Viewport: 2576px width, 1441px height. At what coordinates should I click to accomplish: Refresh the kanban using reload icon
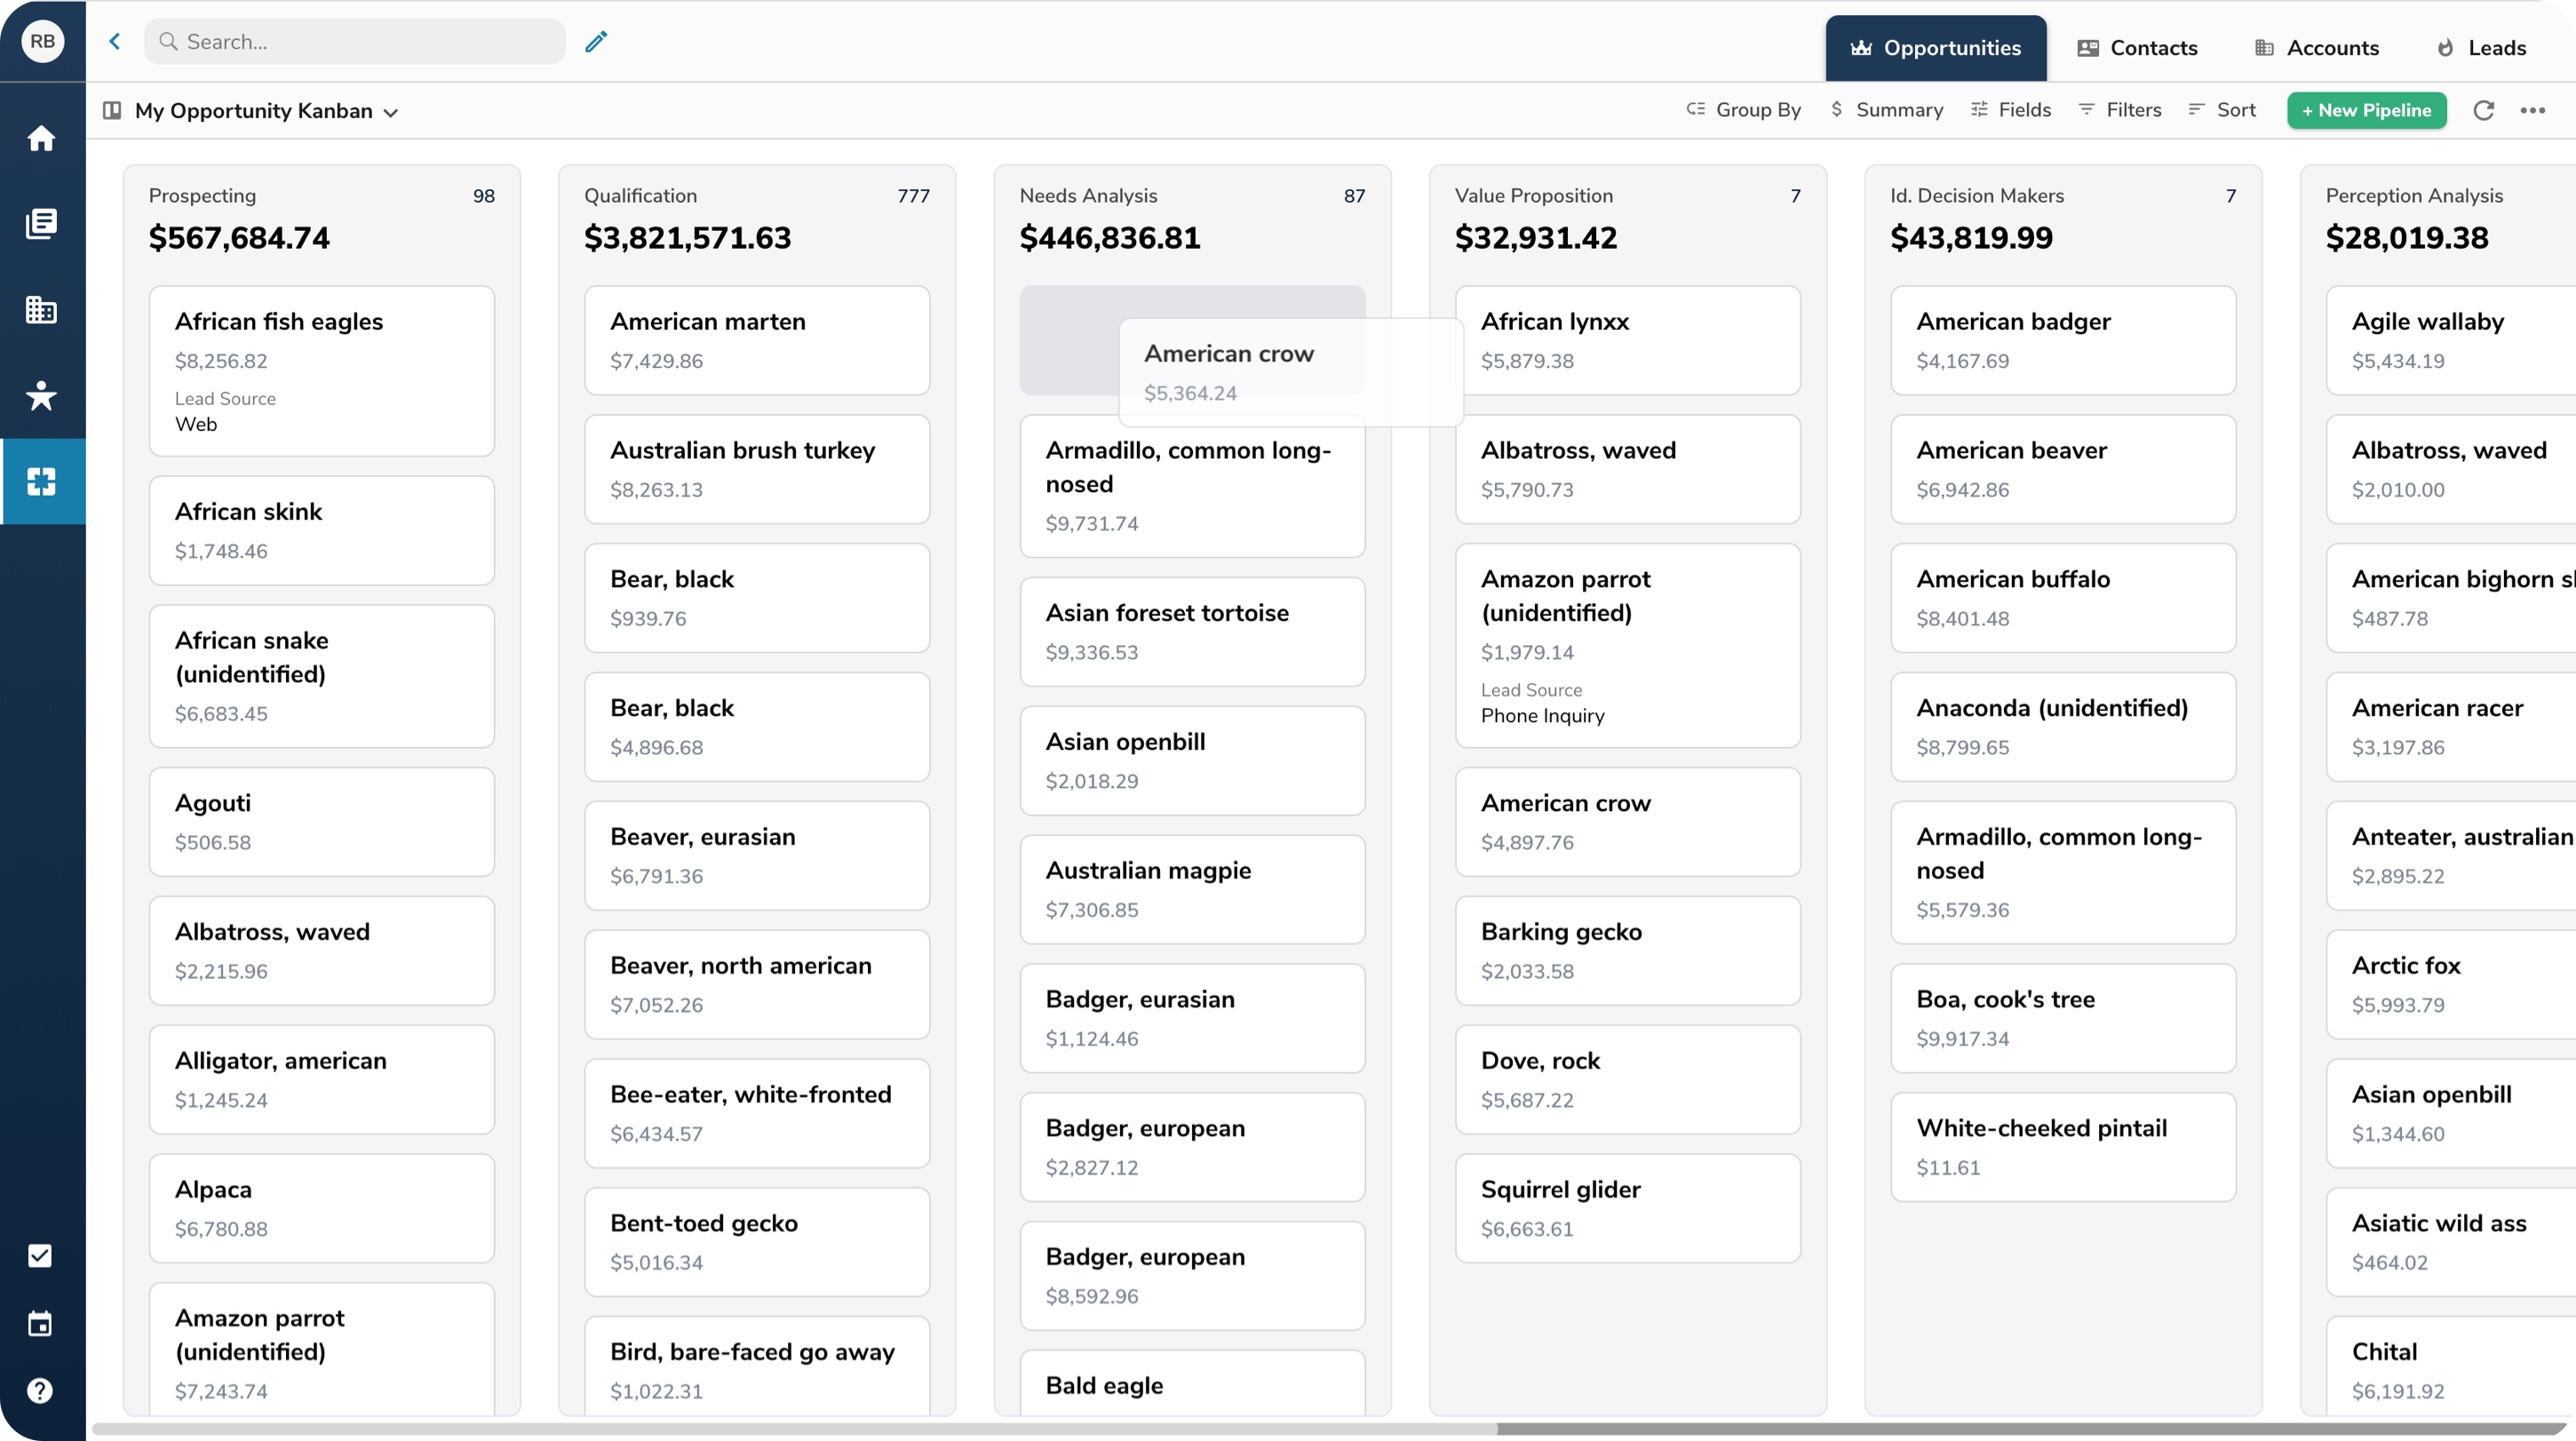tap(2483, 110)
